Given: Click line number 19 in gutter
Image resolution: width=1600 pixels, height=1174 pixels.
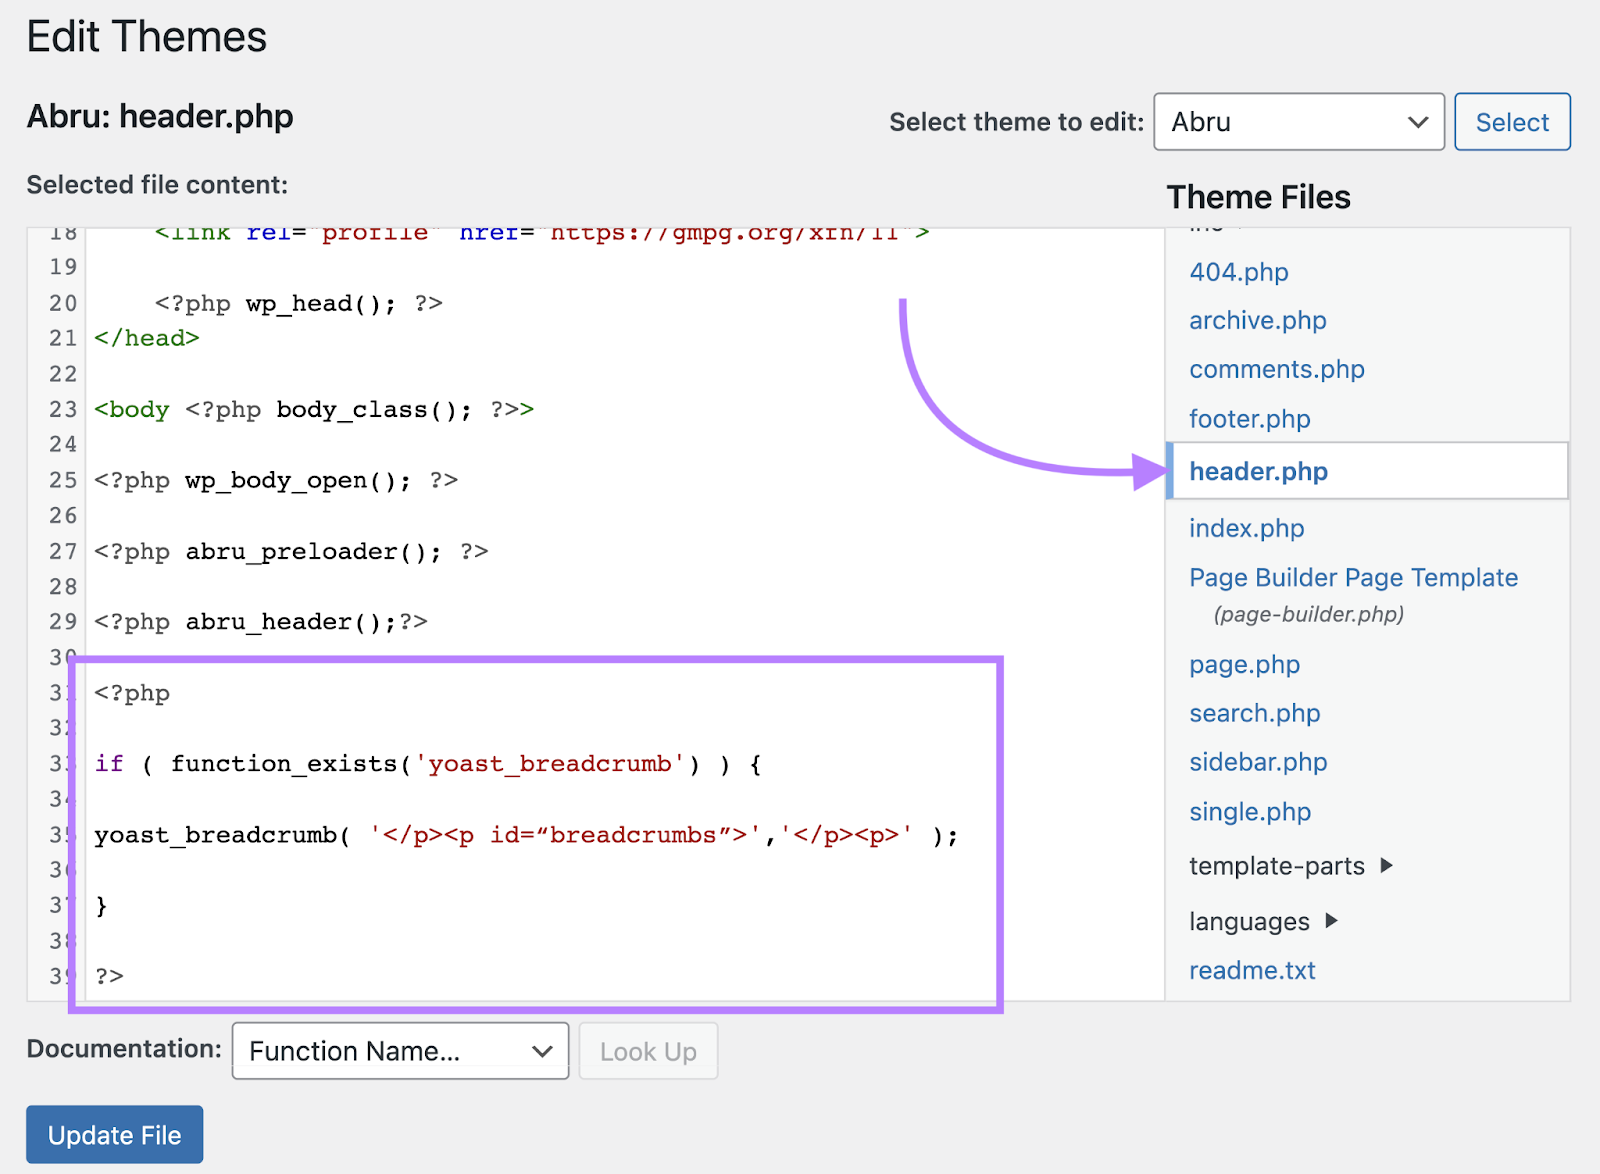Looking at the screenshot, I should pyautogui.click(x=63, y=267).
